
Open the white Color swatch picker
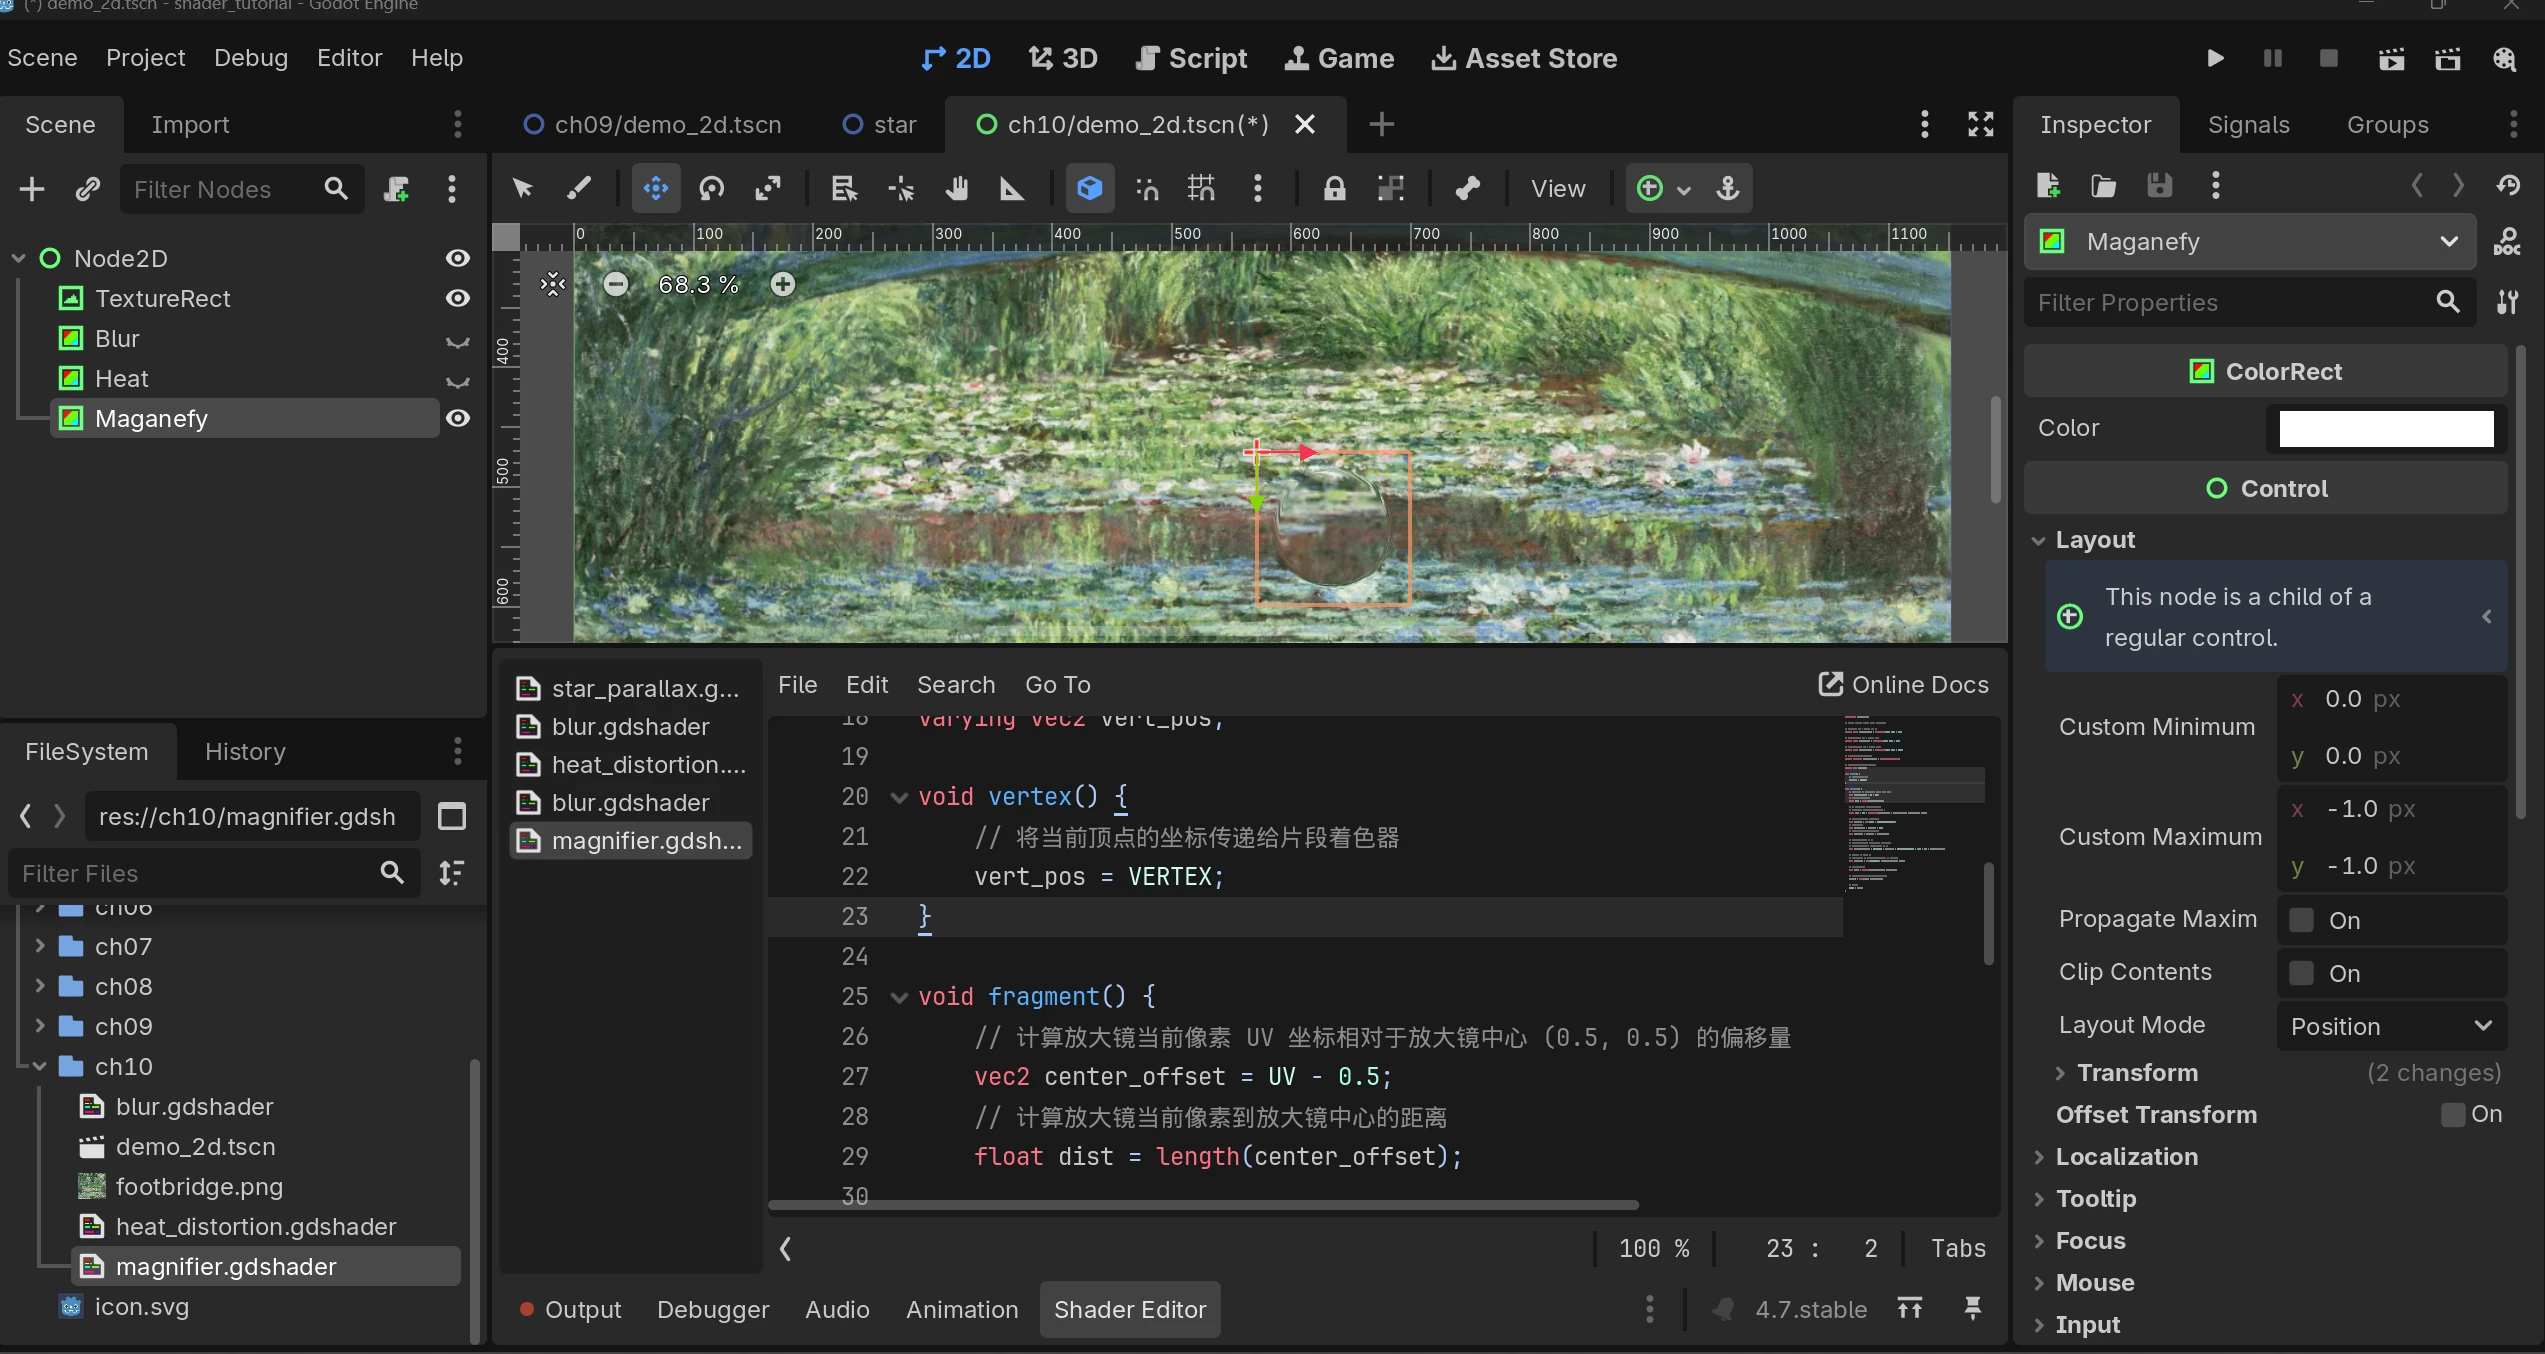coord(2386,428)
